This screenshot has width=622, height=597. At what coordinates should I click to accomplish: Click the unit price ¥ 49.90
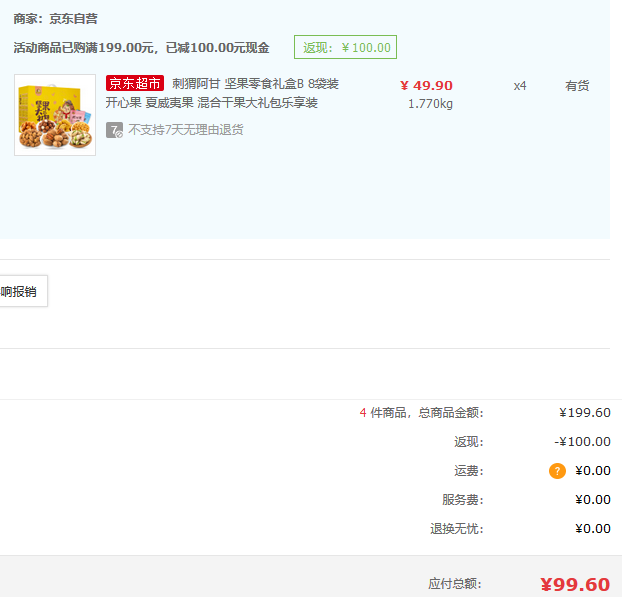coord(426,85)
